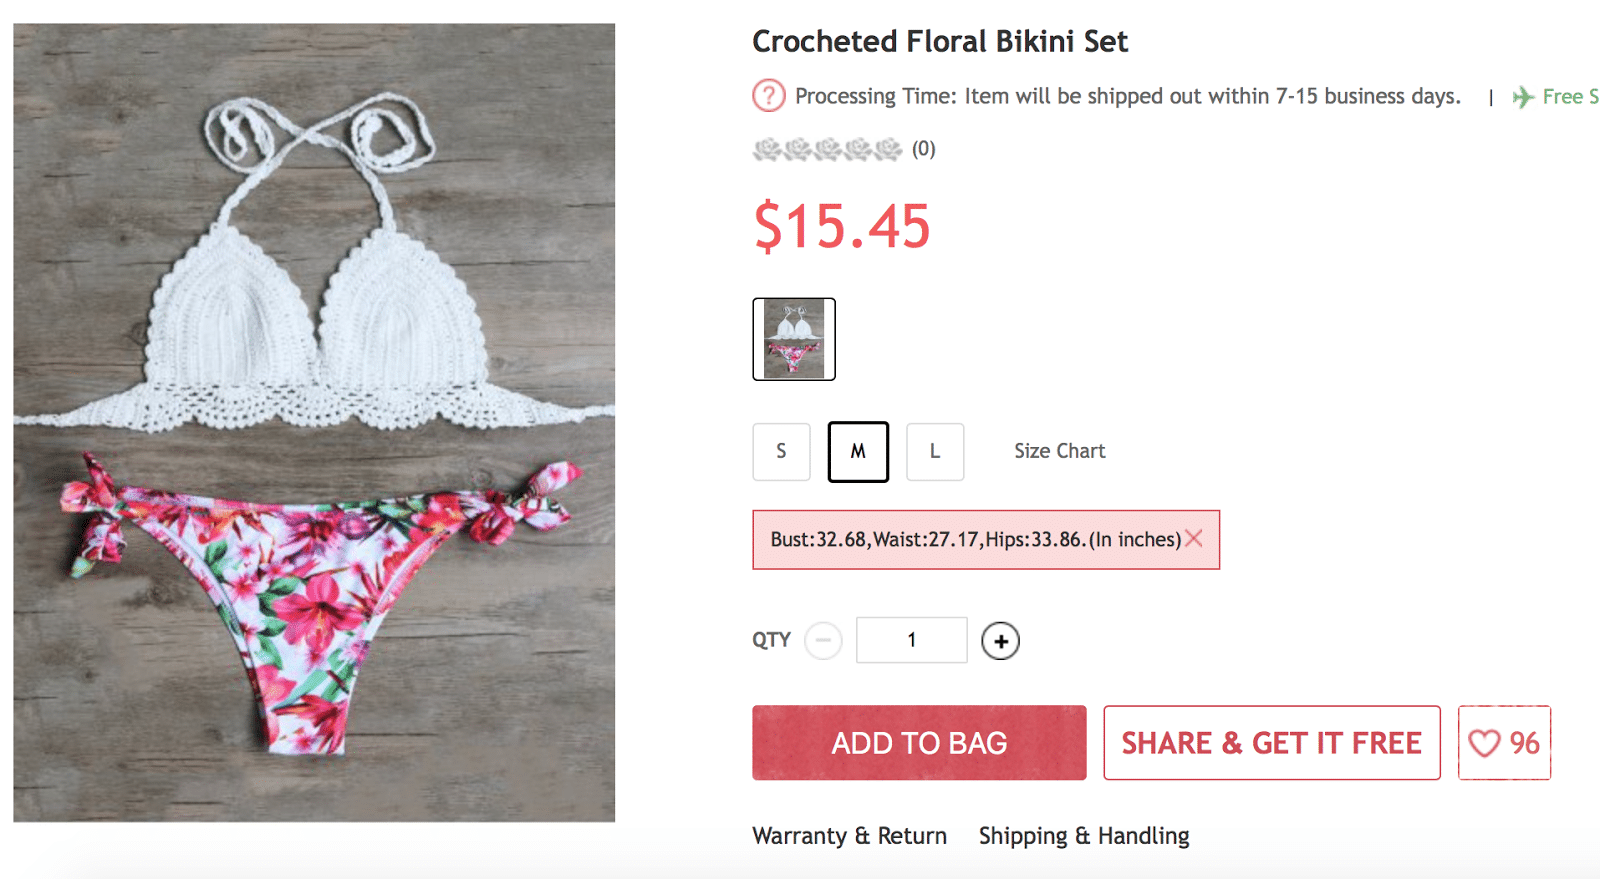Increase quantity with the plus button
Screen dimensions: 1600x879
coord(1000,641)
